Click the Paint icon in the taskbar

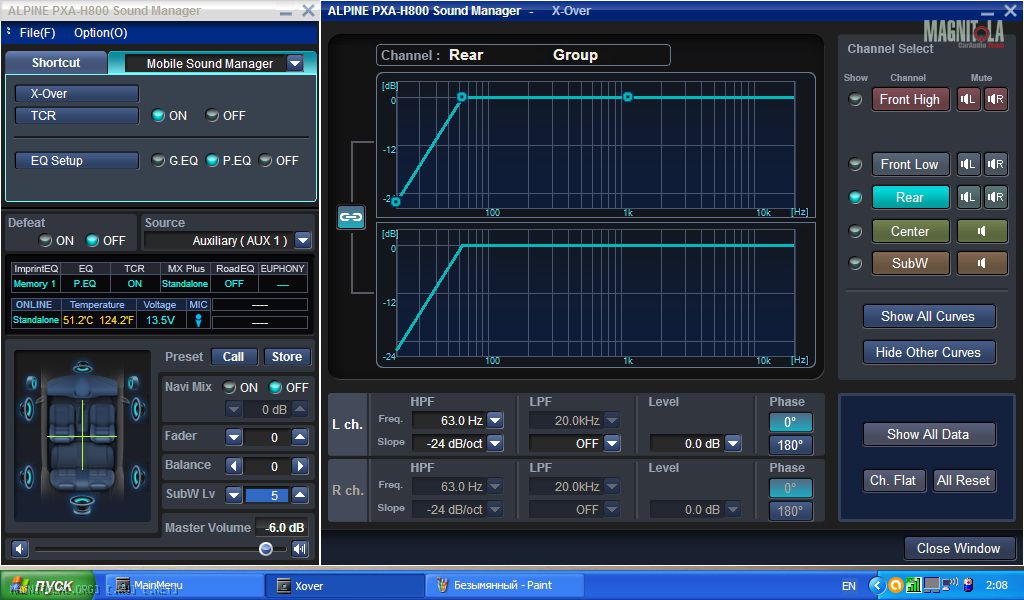(443, 585)
